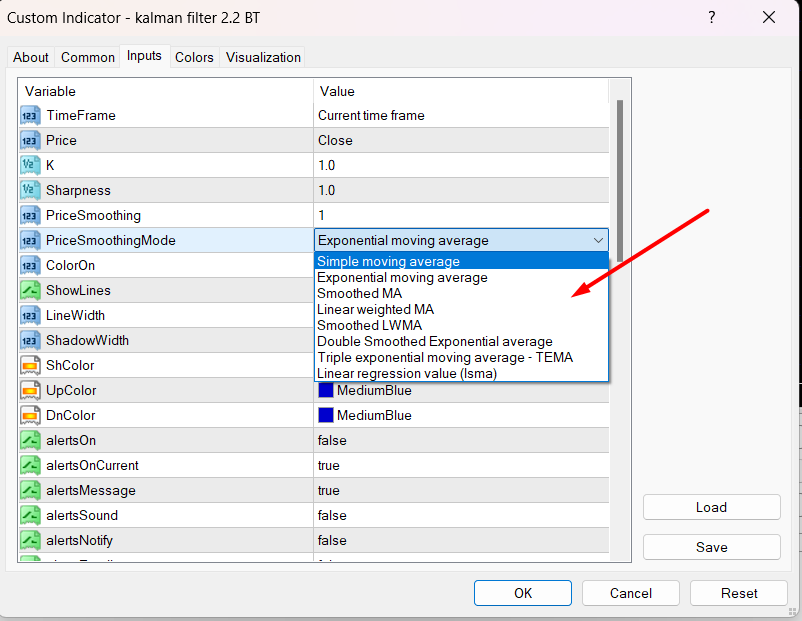Click the LineWidth row integer icon
Image resolution: width=802 pixels, height=621 pixels.
coord(30,316)
